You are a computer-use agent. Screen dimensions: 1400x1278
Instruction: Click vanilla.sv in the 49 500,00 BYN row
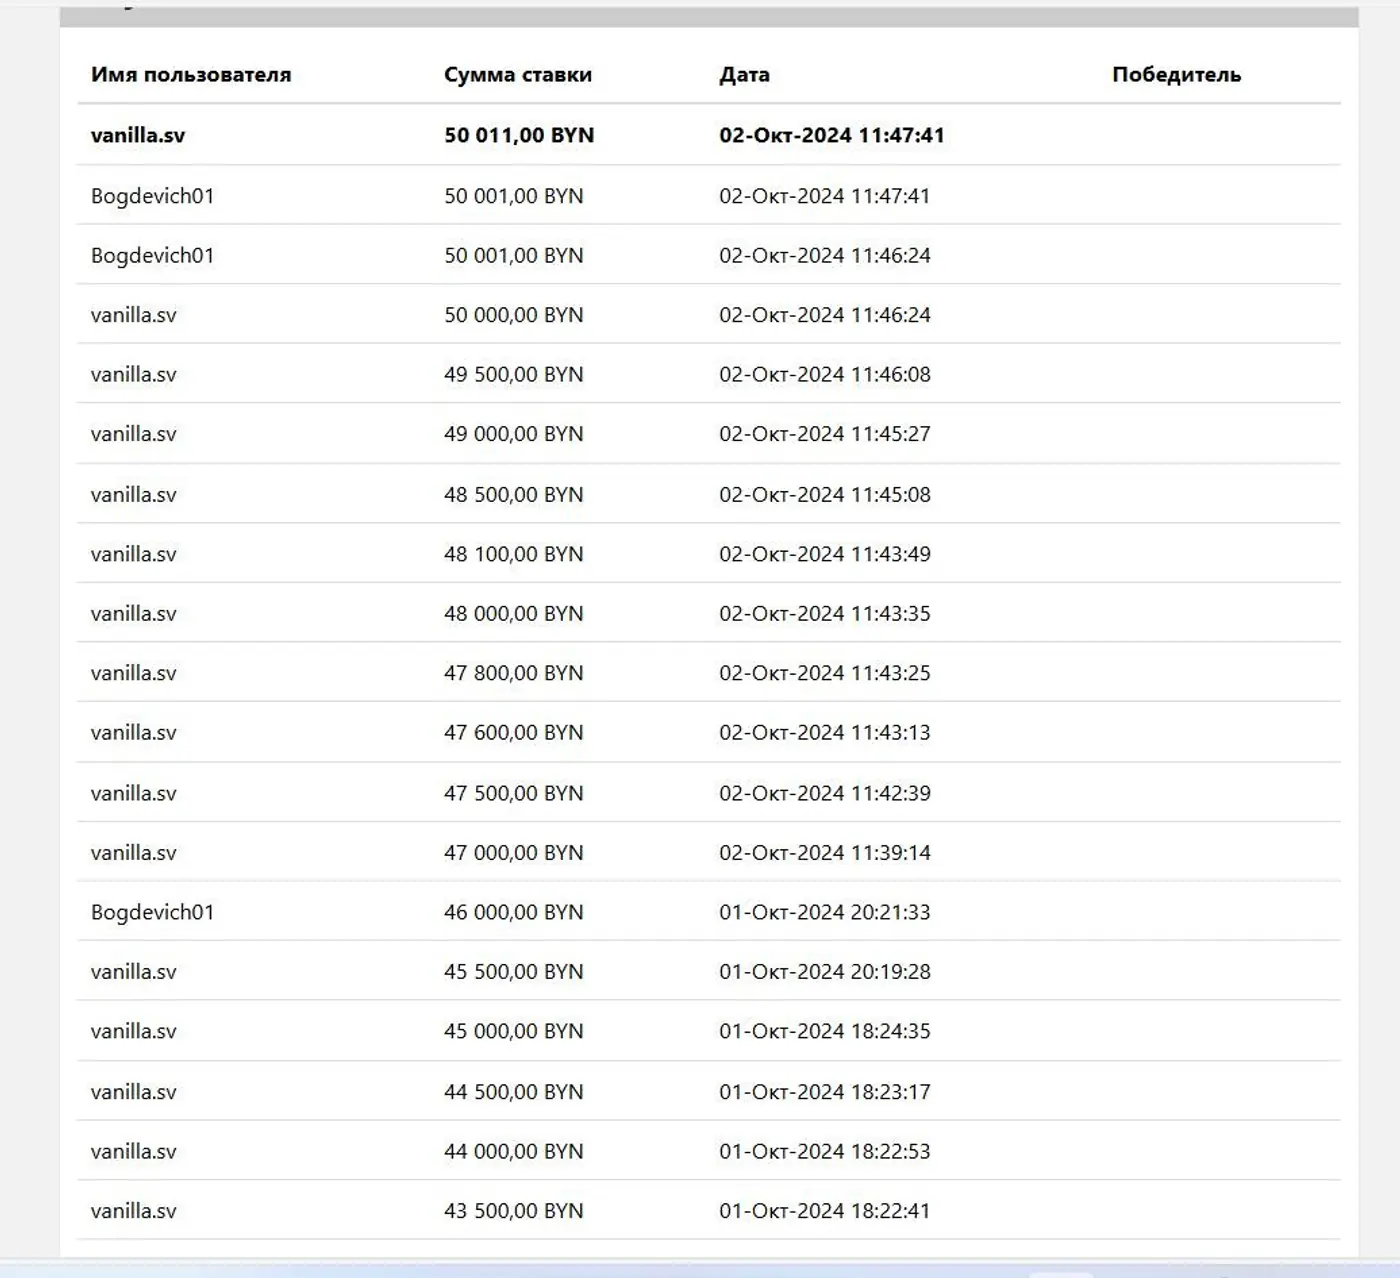coord(133,374)
